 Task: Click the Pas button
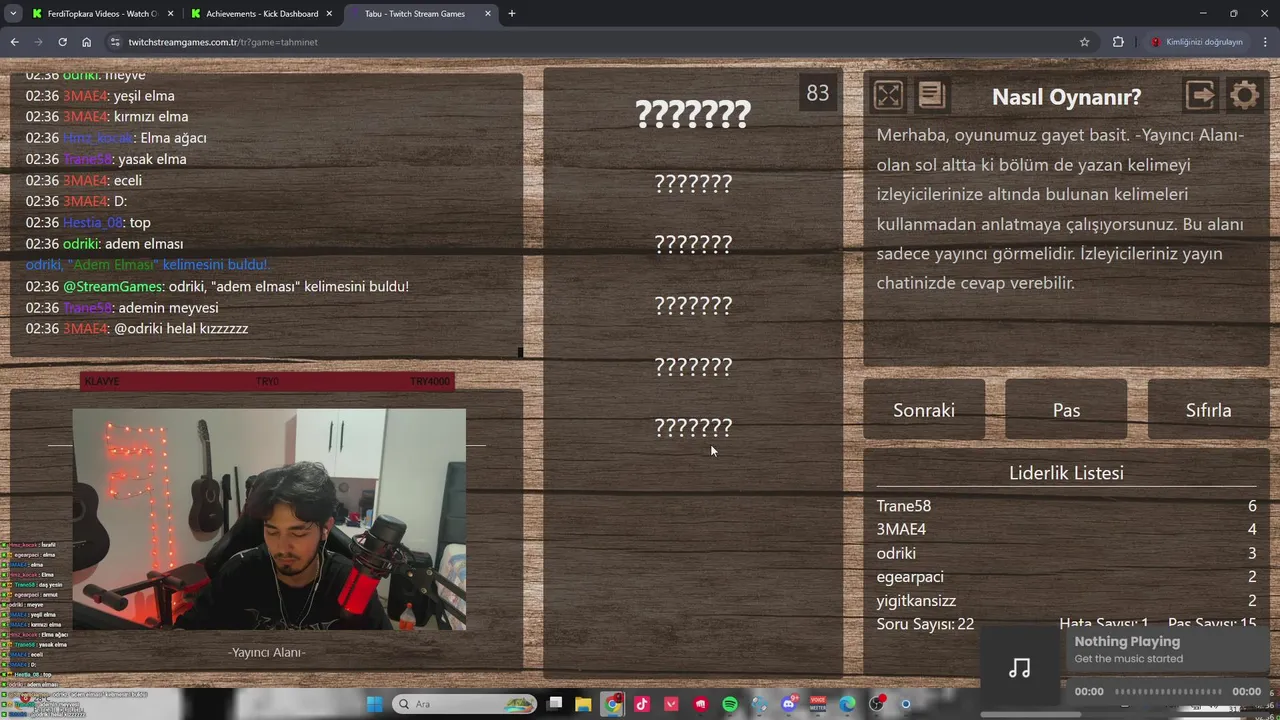click(x=1066, y=410)
